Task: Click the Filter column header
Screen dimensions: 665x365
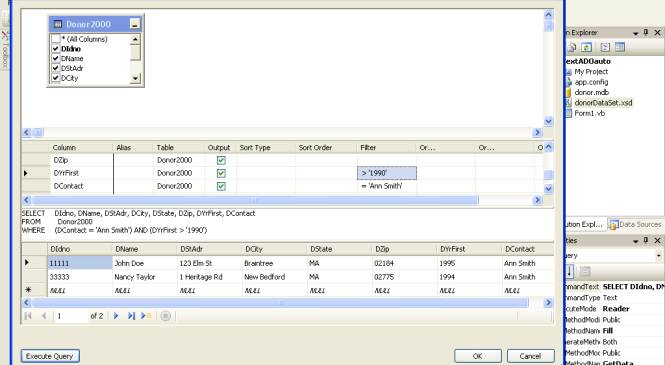Action: click(x=387, y=148)
